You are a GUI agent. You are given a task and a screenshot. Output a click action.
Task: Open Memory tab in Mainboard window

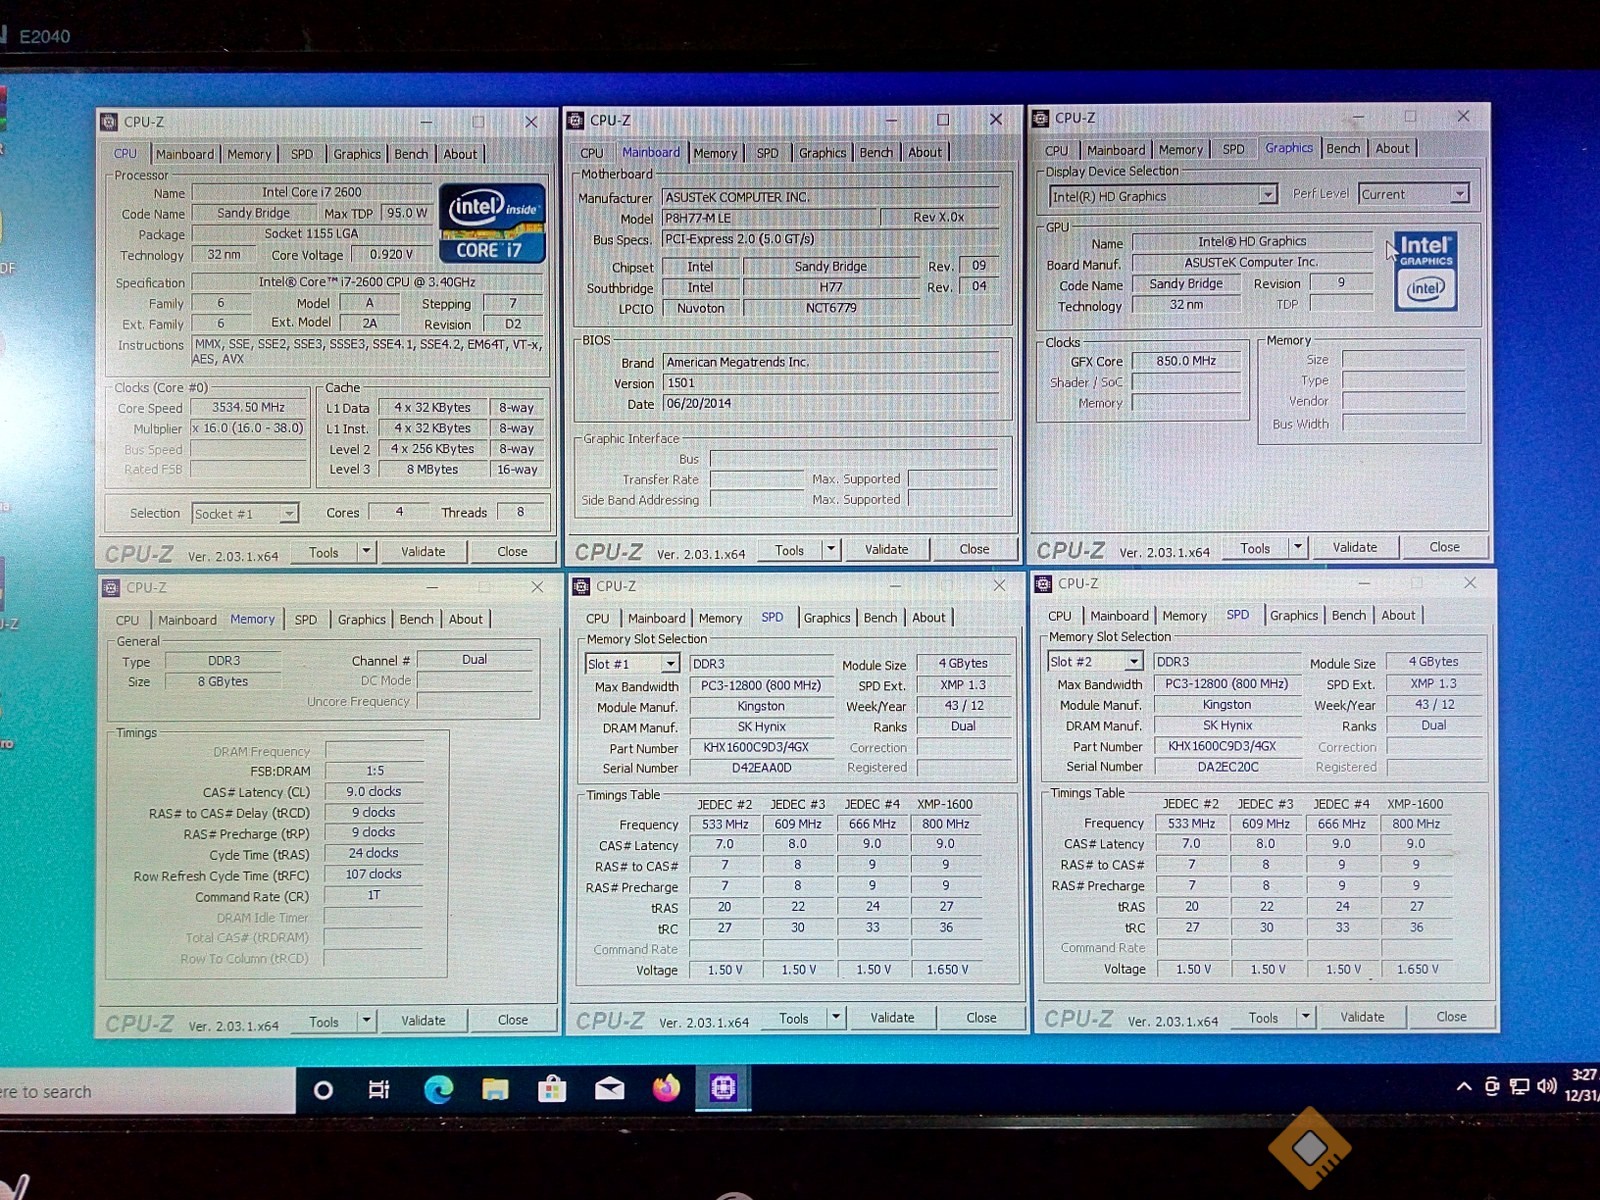pyautogui.click(x=715, y=153)
